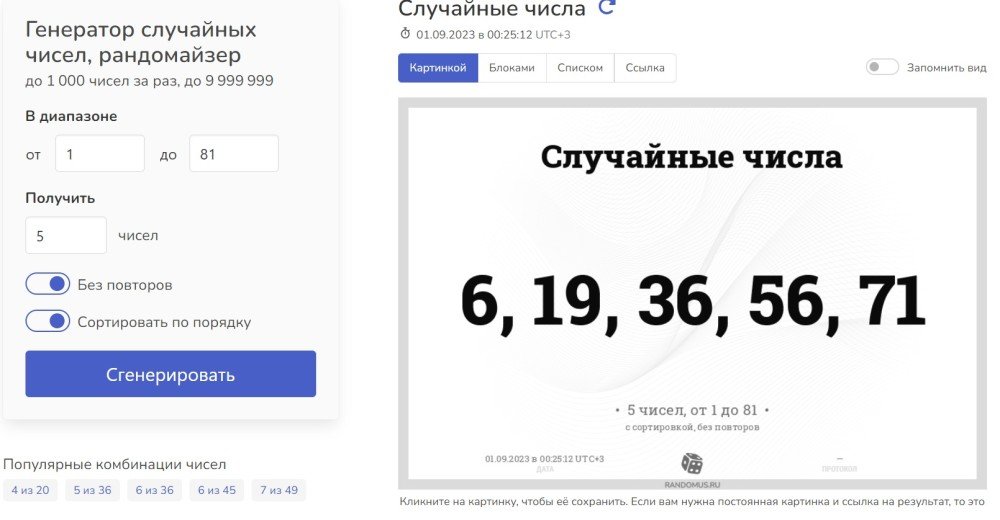Screen dimensions: 1000x520
Task: Switch to the Картинкой tab
Action: coord(438,68)
